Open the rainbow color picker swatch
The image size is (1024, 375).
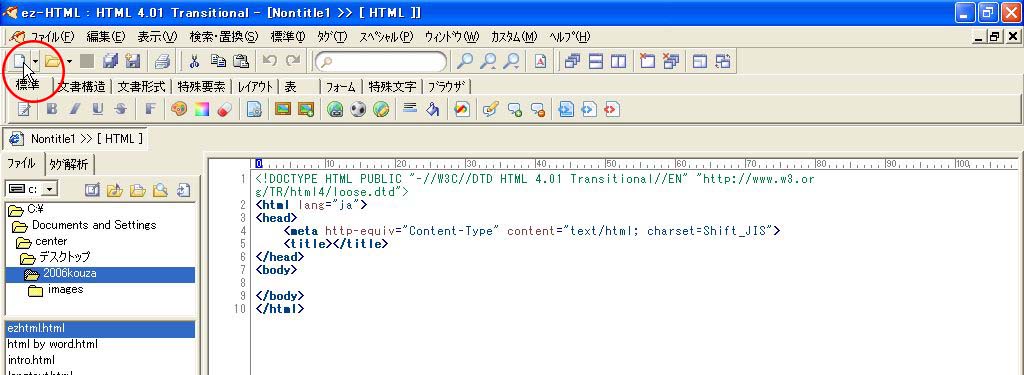(x=201, y=109)
